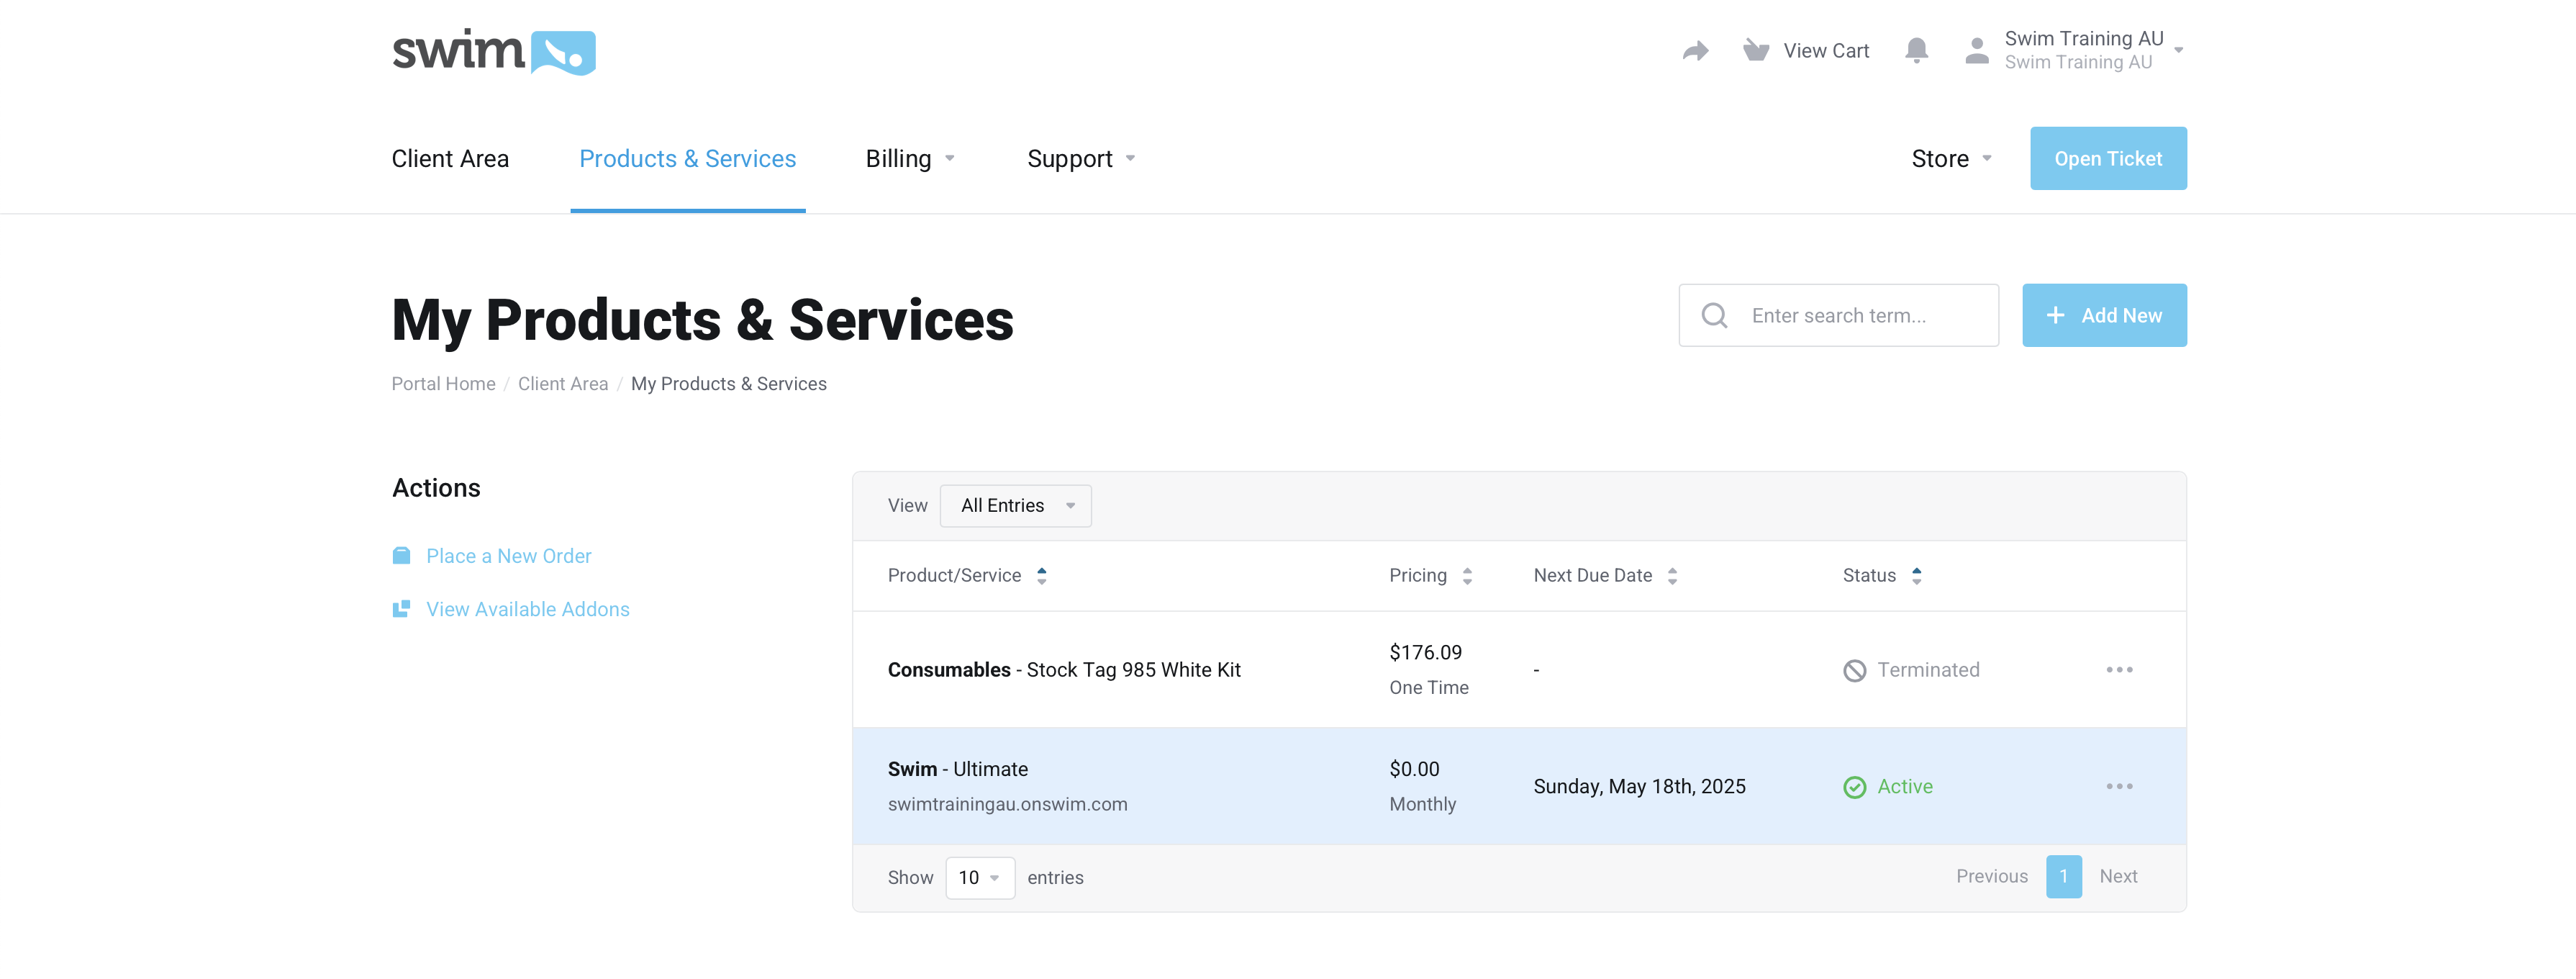Open the Support dropdown menu

click(x=1081, y=159)
